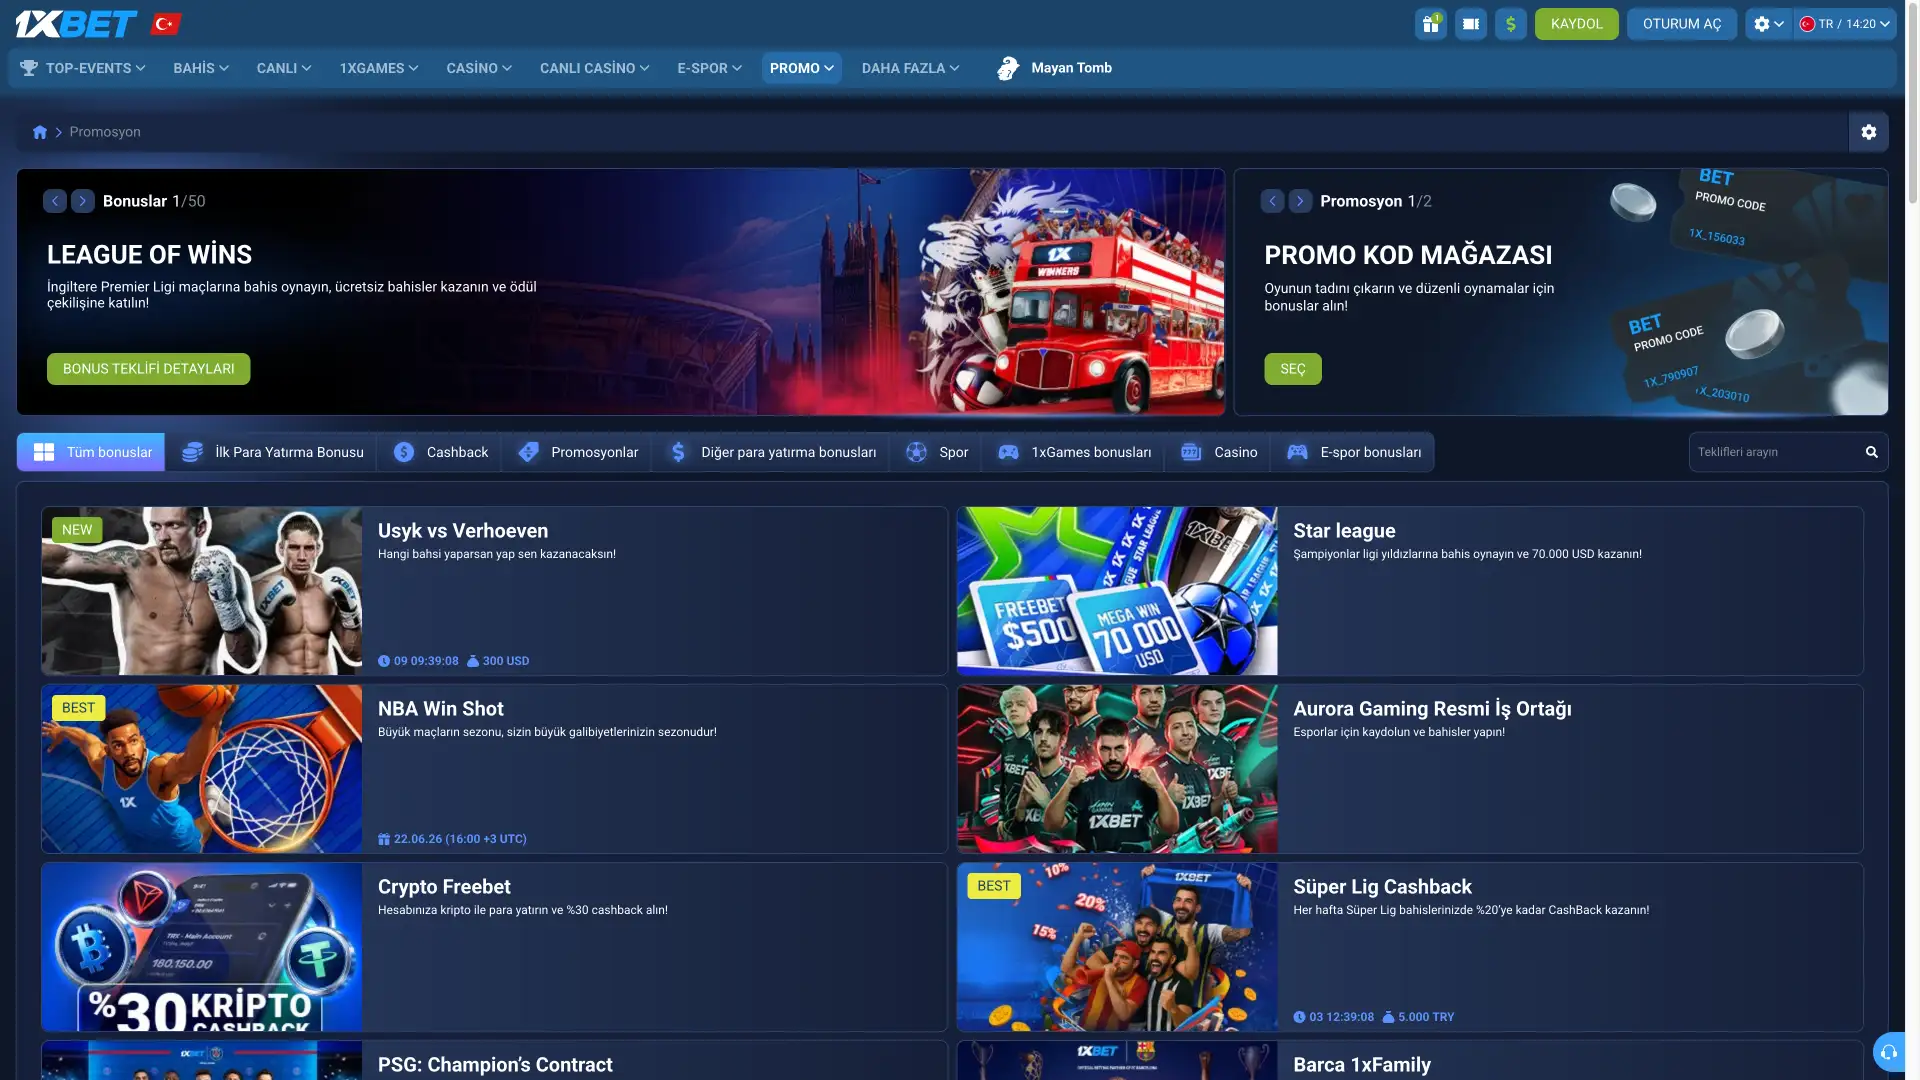The image size is (1920, 1080).
Task: Click PSG: Champion's Contract title
Action: [x=495, y=1065]
